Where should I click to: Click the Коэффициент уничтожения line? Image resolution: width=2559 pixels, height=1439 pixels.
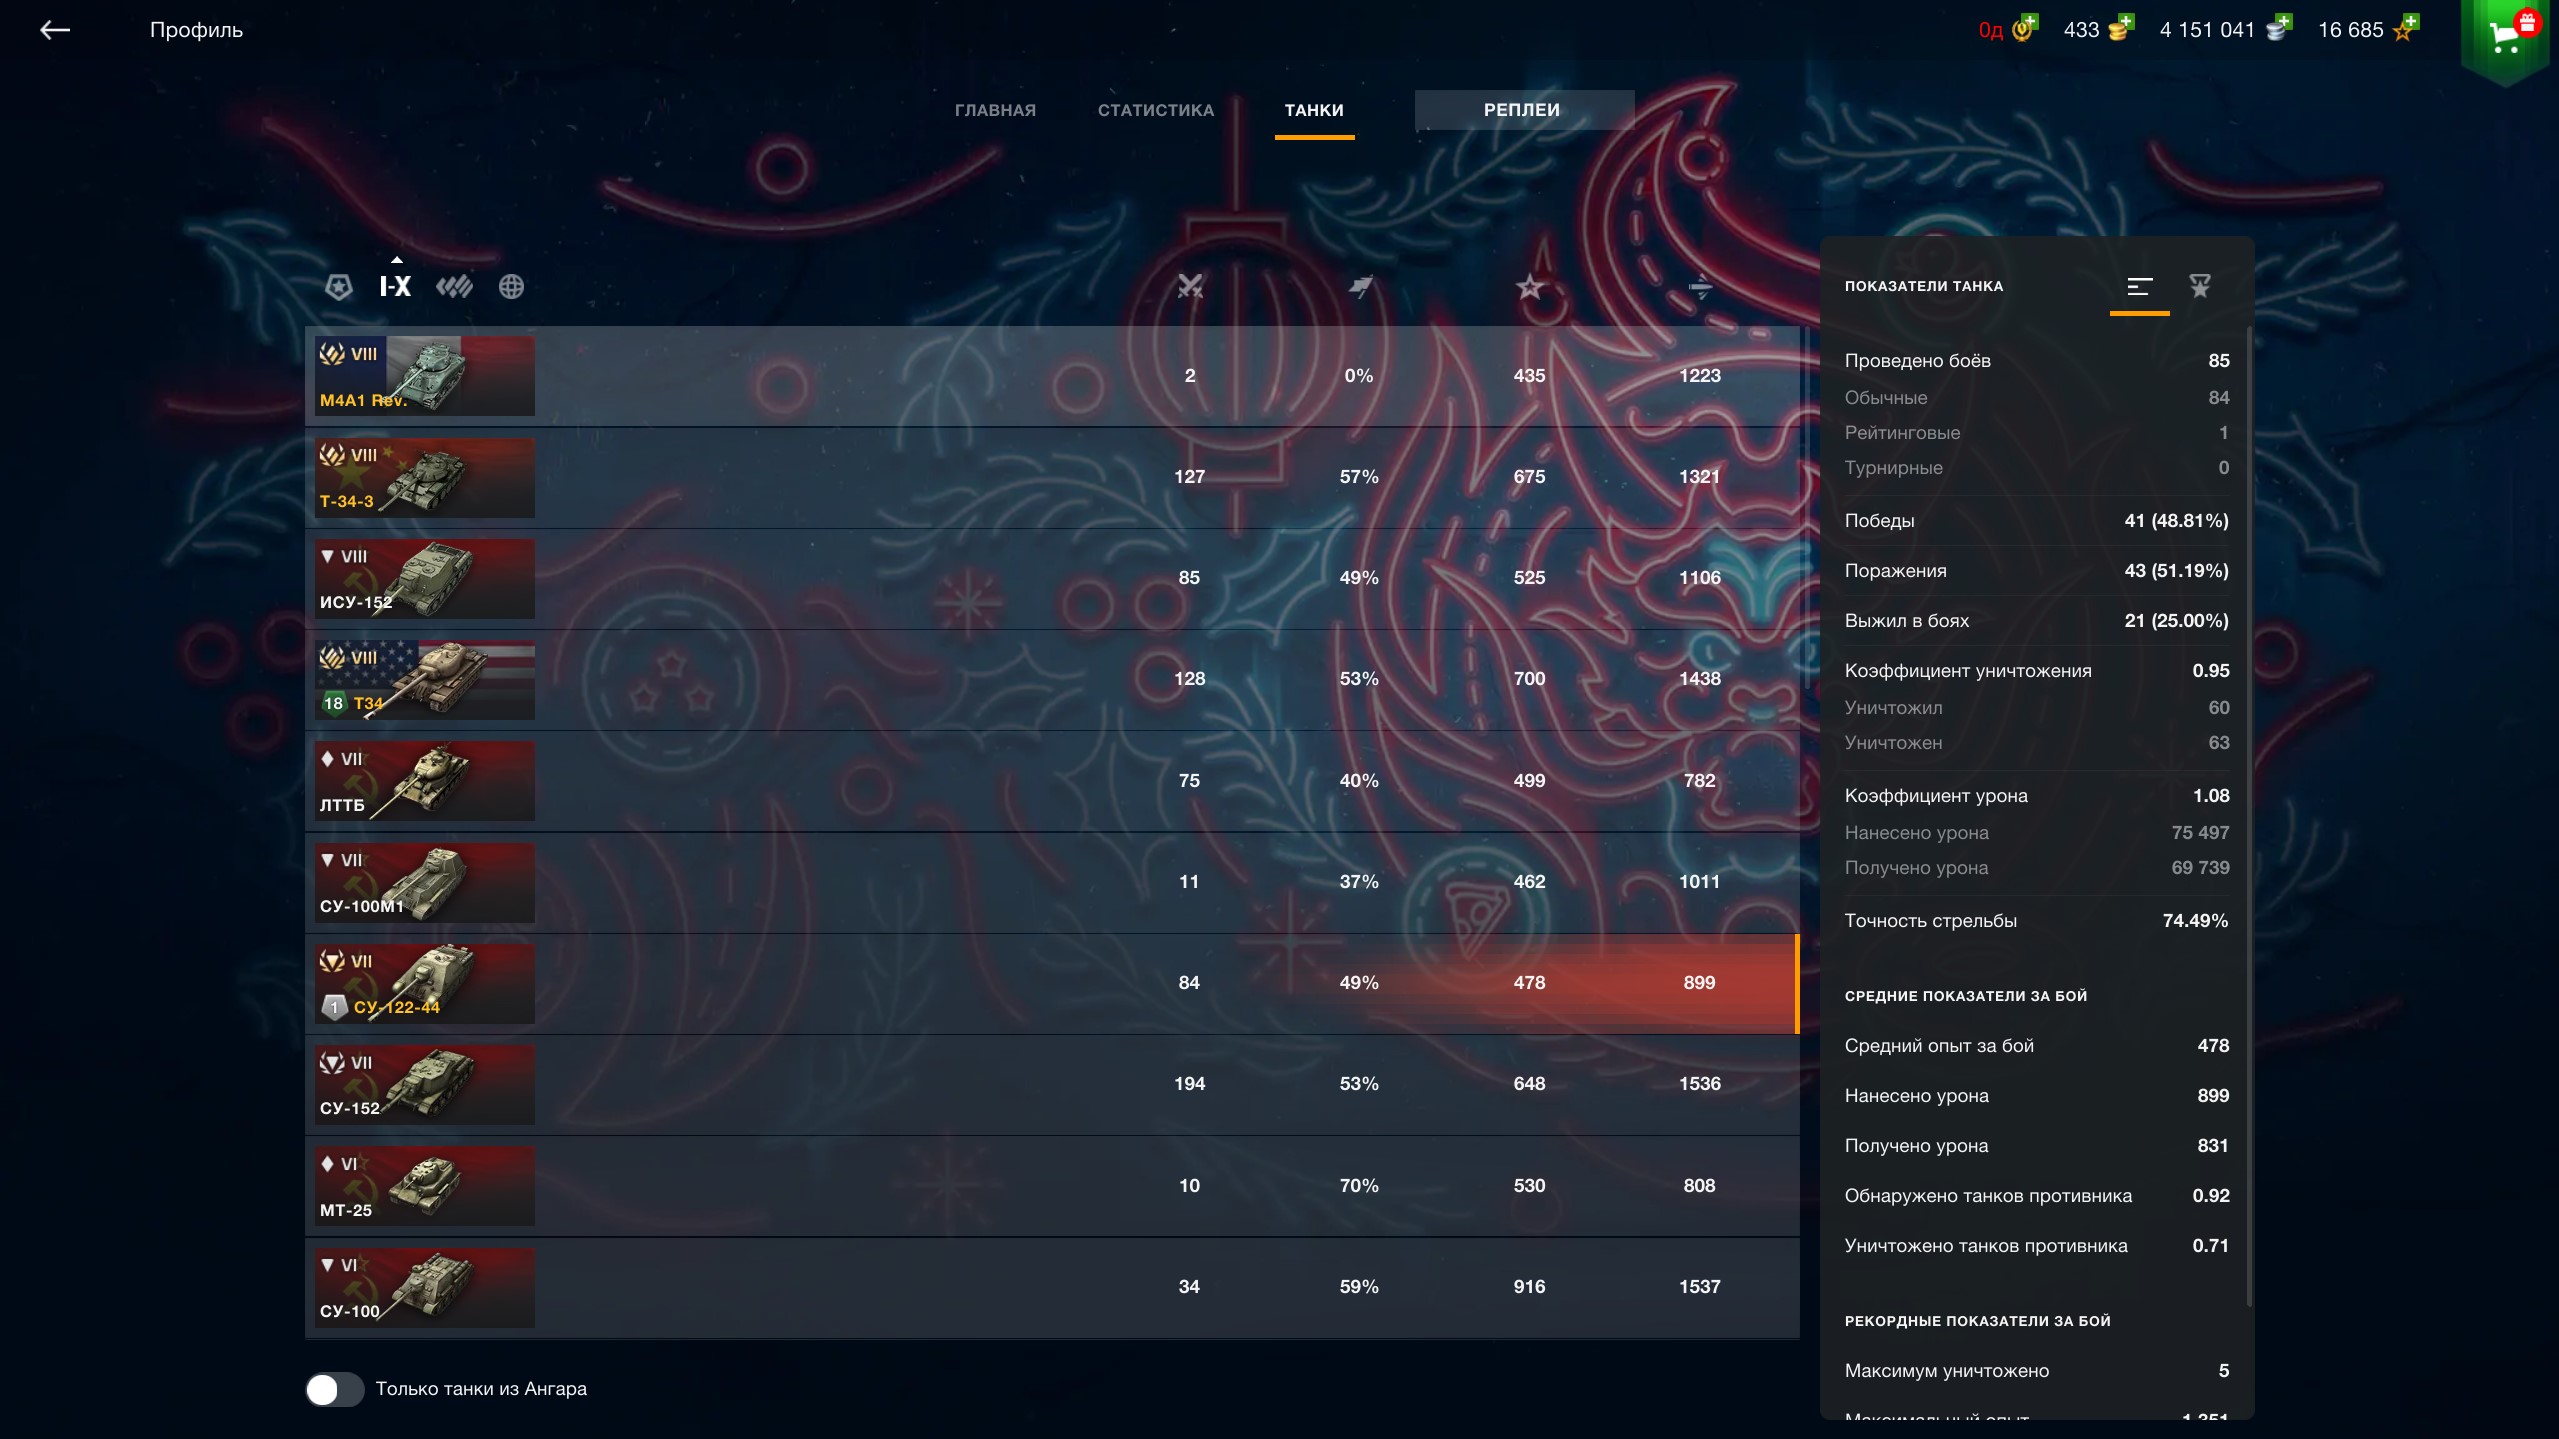click(x=2037, y=671)
